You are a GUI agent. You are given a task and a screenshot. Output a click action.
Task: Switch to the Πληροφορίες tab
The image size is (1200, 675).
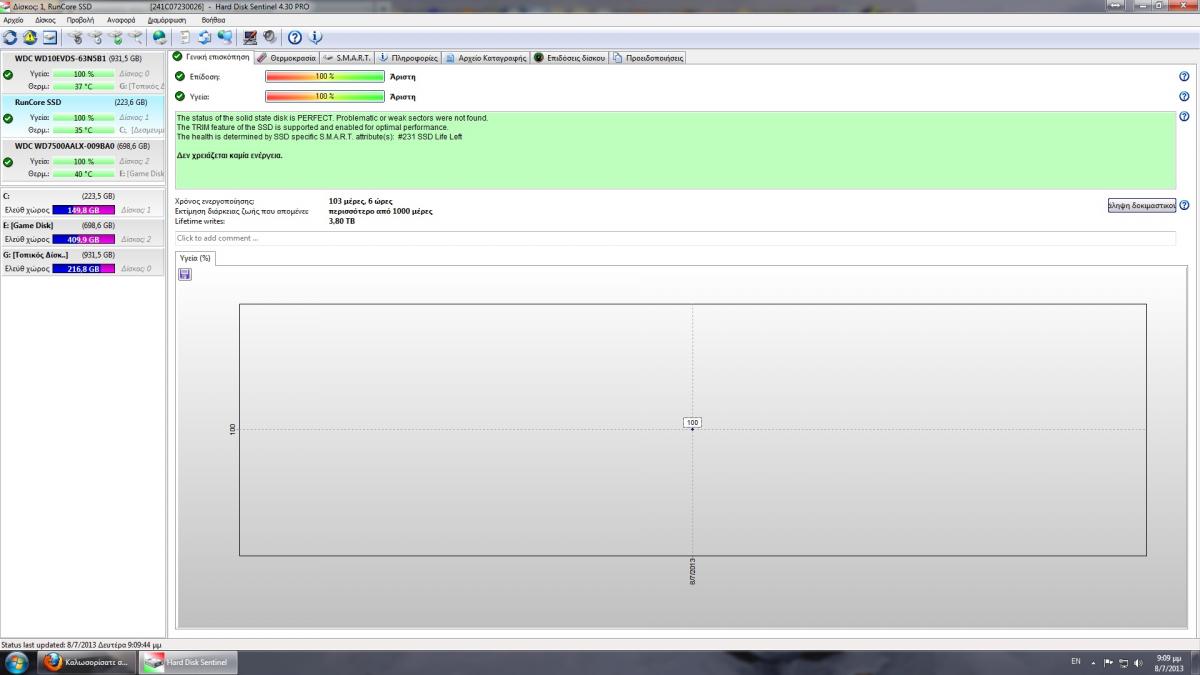408,58
